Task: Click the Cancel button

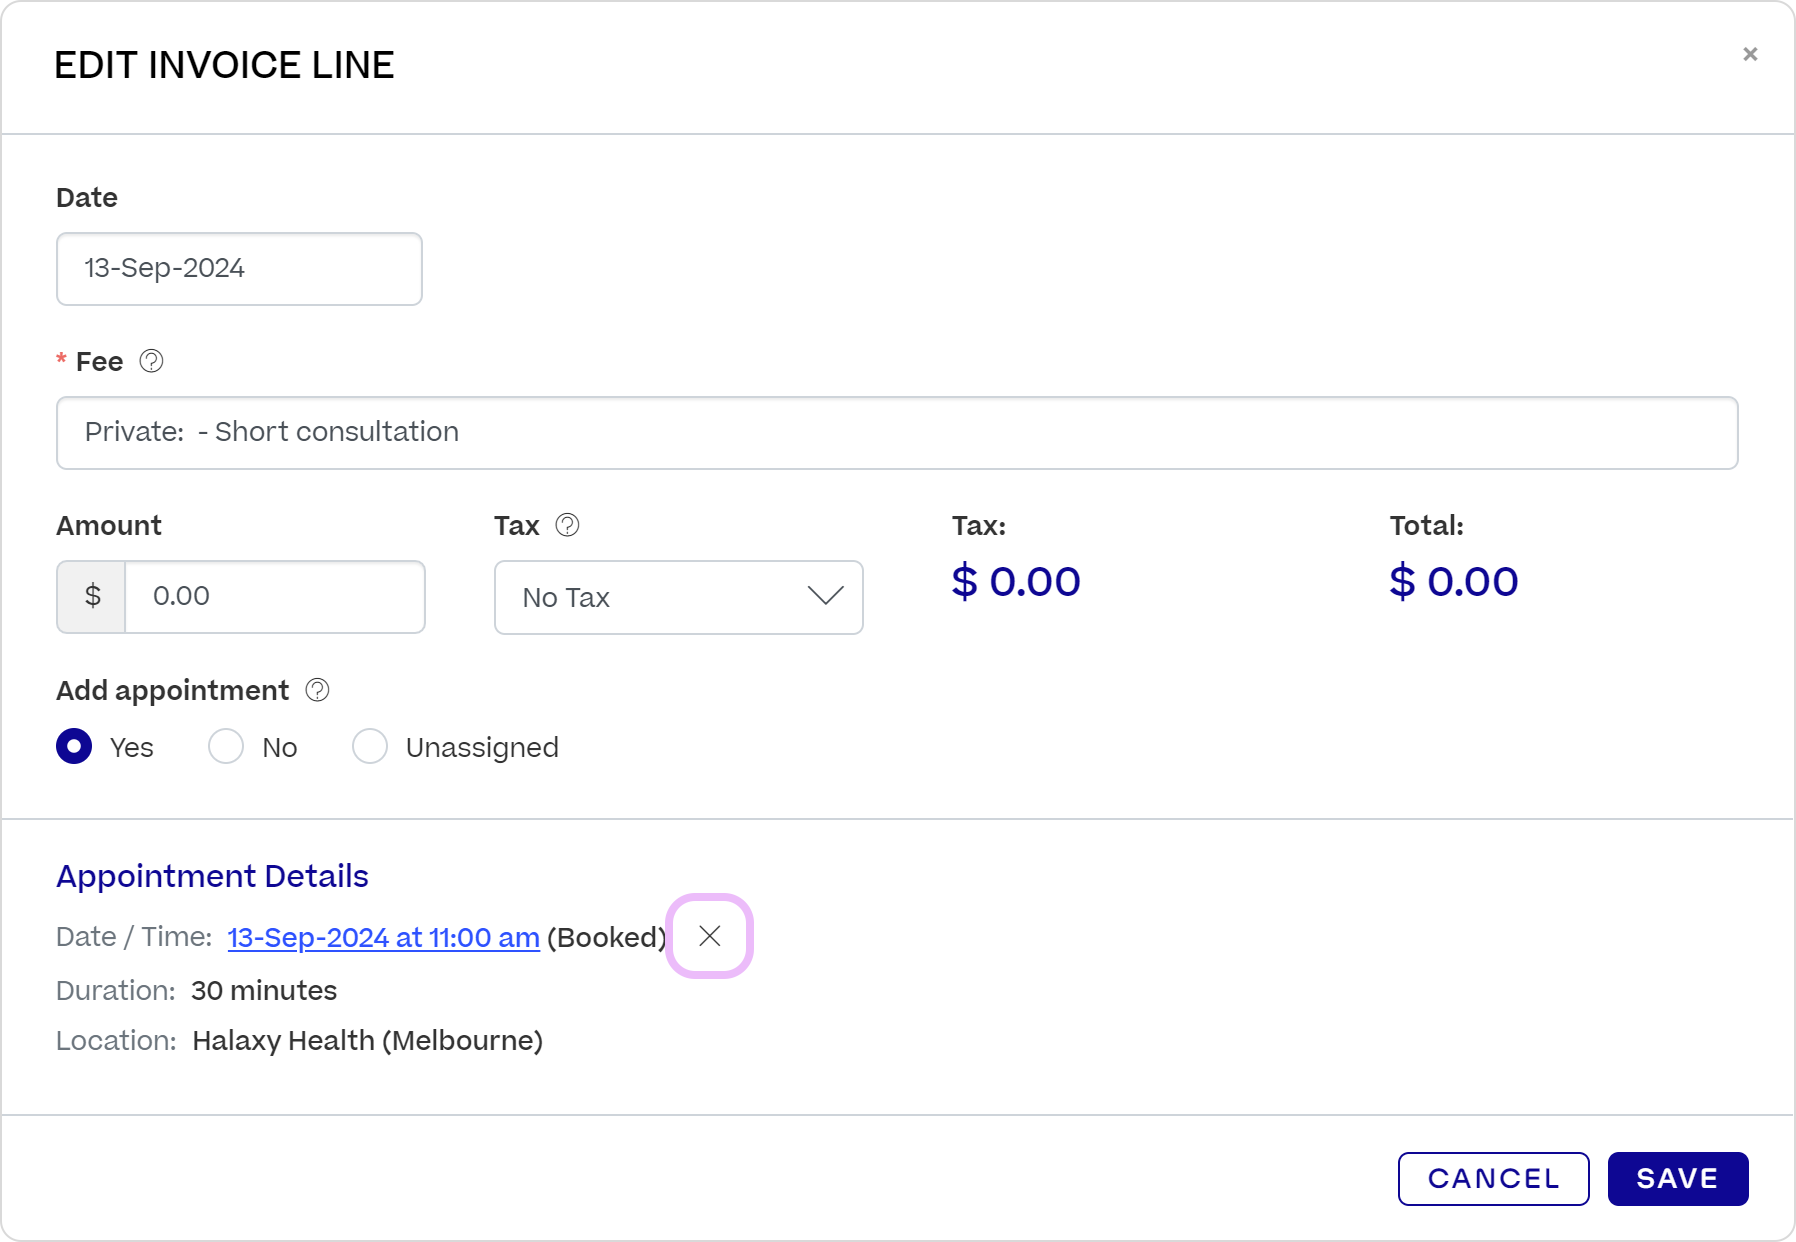Action: (1493, 1179)
